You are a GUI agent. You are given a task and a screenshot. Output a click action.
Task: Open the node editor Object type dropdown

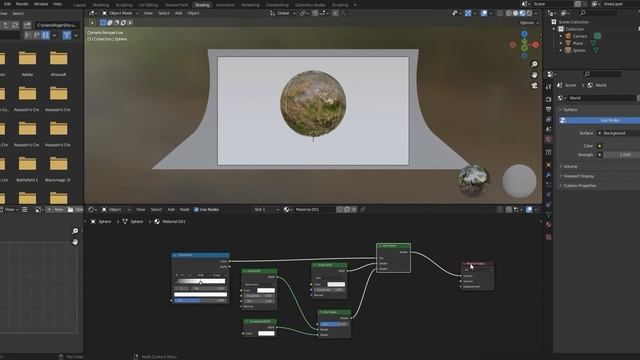[x=116, y=209]
